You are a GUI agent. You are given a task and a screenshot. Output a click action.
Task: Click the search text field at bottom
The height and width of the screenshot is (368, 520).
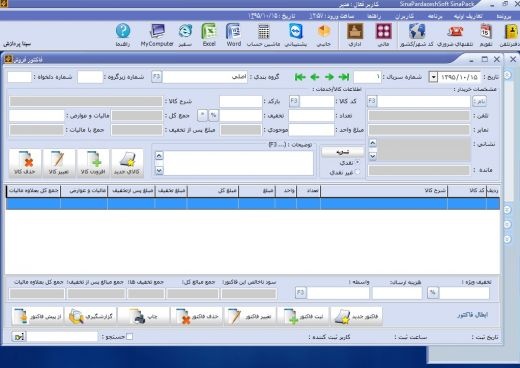pos(62,337)
